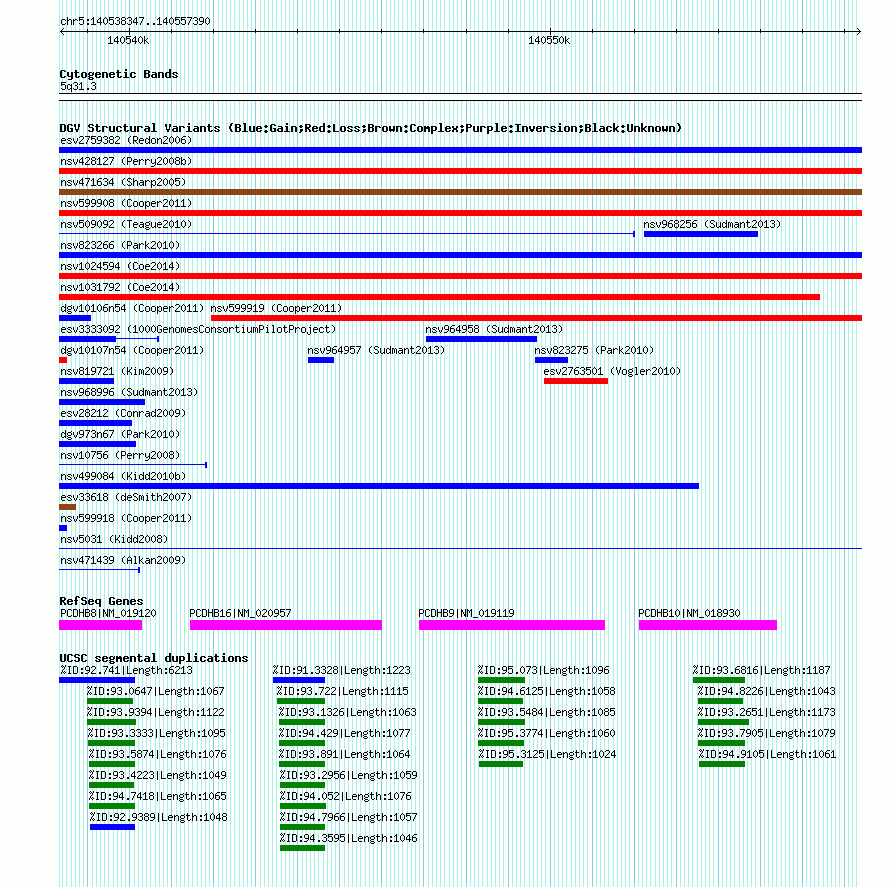Select nsv10756 (Perry2008) label
This screenshot has width=890, height=887.
120,455
